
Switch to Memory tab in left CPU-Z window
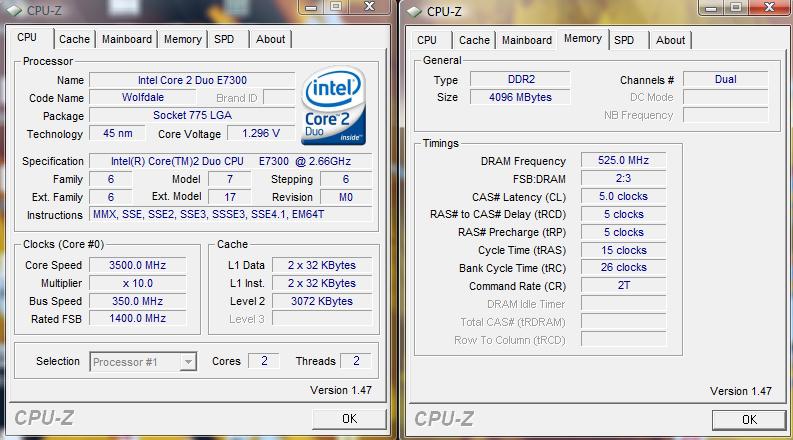tap(183, 39)
